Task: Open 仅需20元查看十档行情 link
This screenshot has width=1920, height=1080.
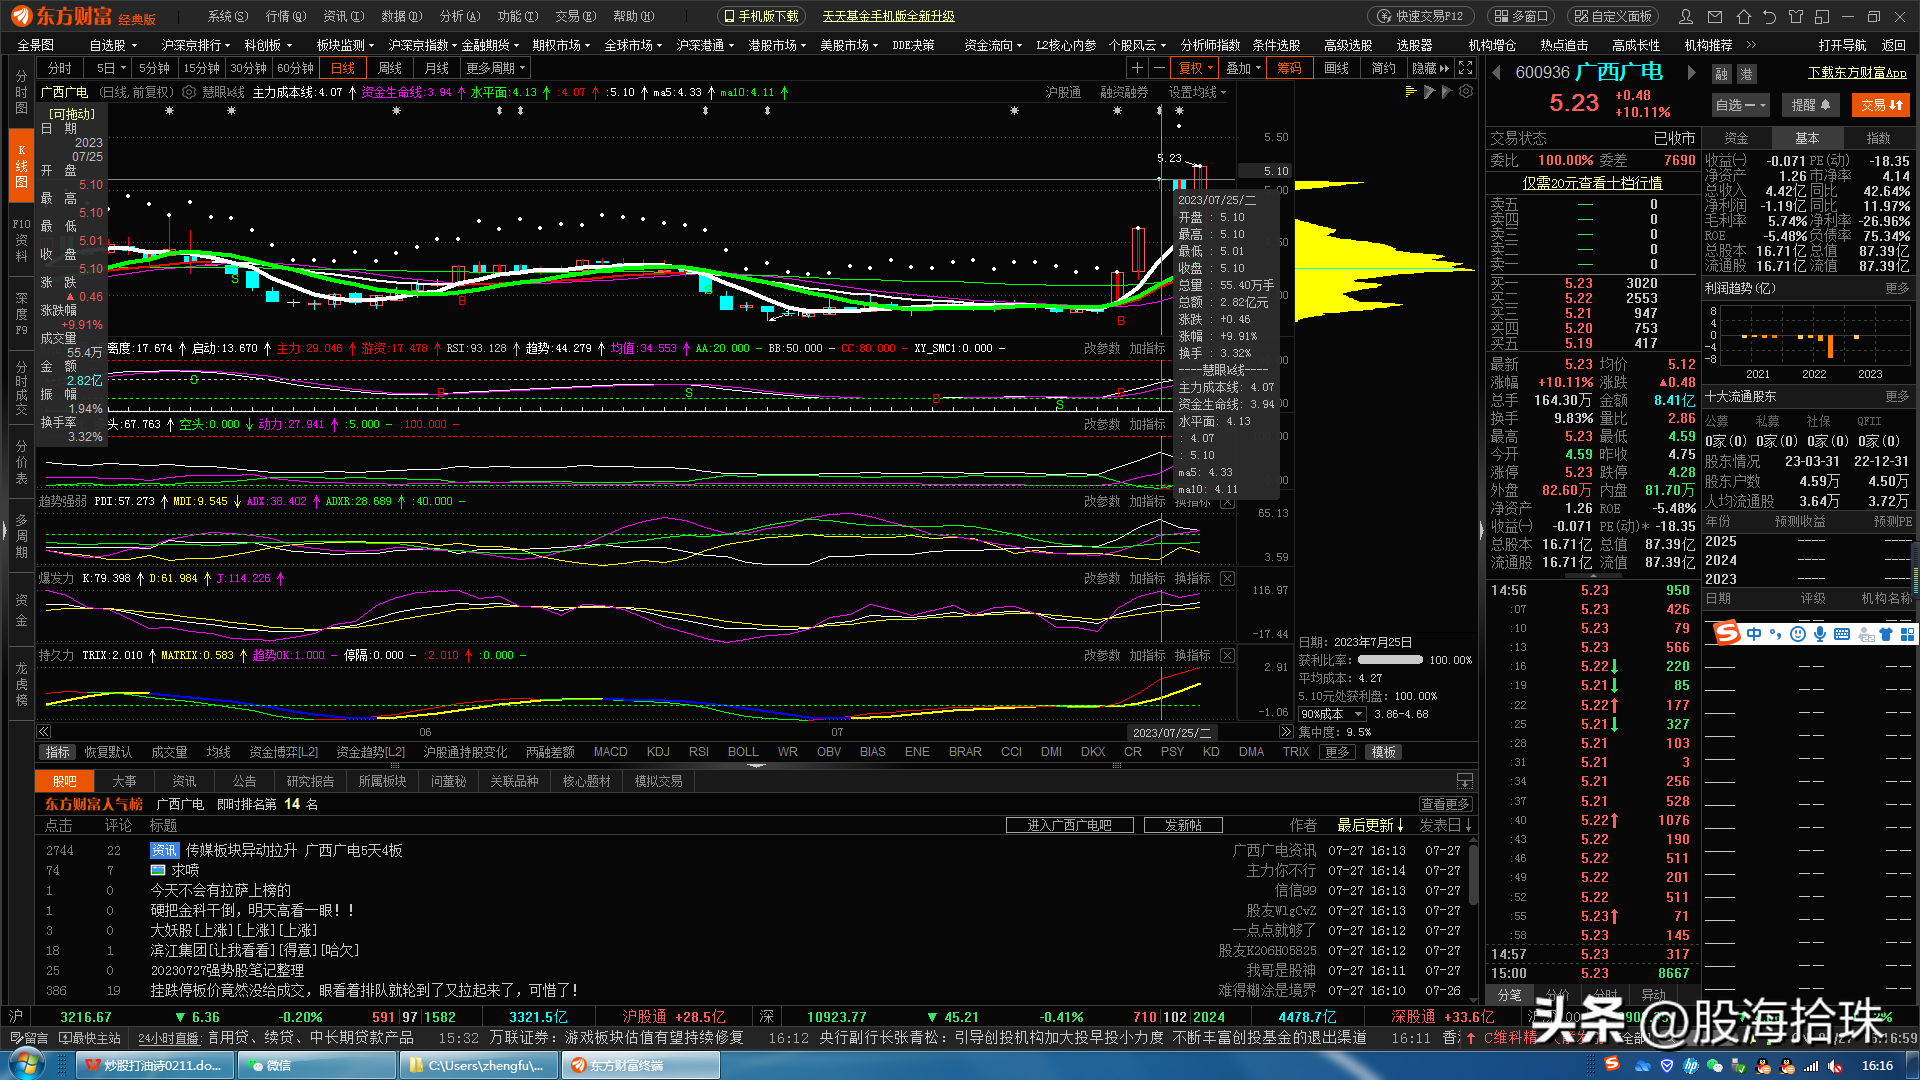Action: (1592, 183)
